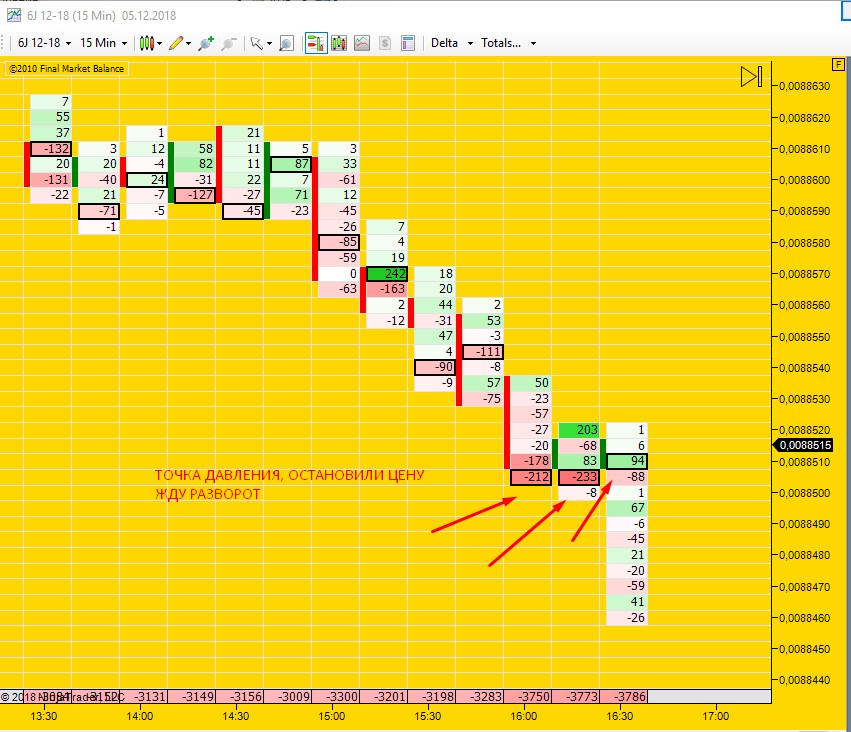Click price axis label 0,0088630

tap(804, 86)
